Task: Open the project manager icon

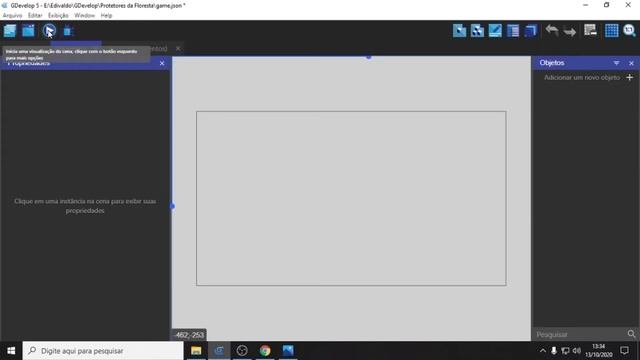Action: pyautogui.click(x=10, y=31)
